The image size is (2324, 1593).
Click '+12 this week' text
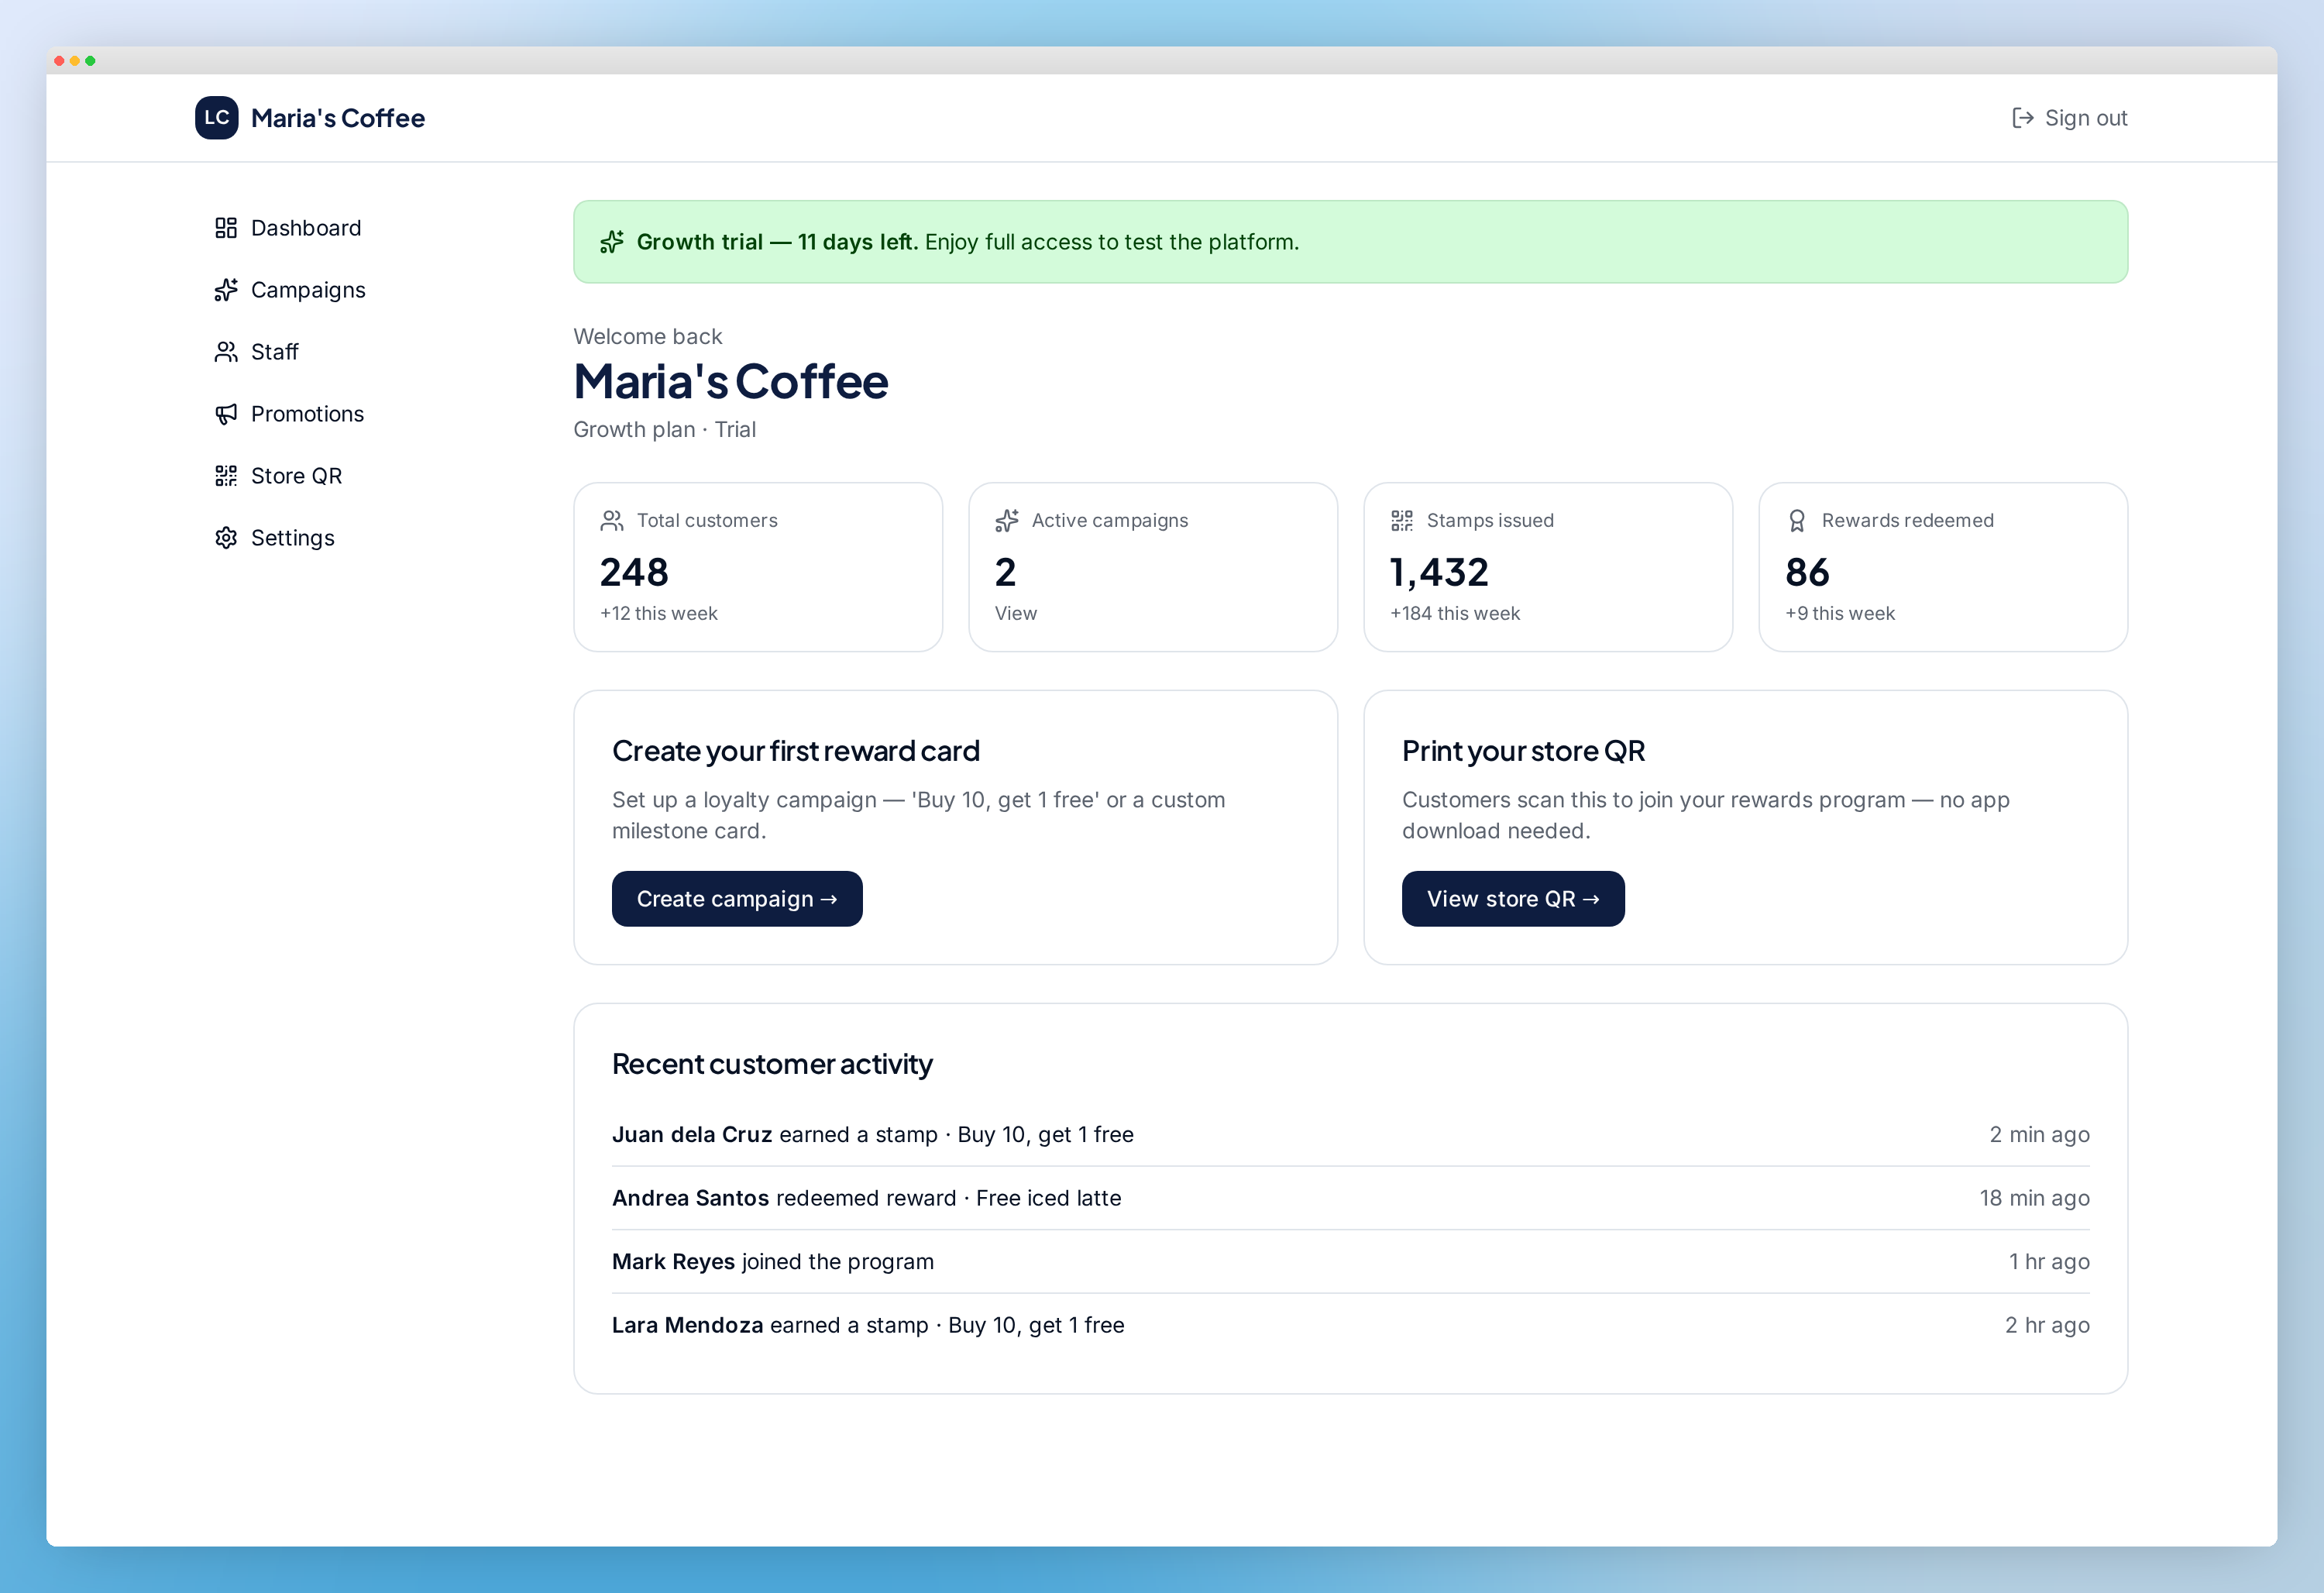tap(659, 614)
